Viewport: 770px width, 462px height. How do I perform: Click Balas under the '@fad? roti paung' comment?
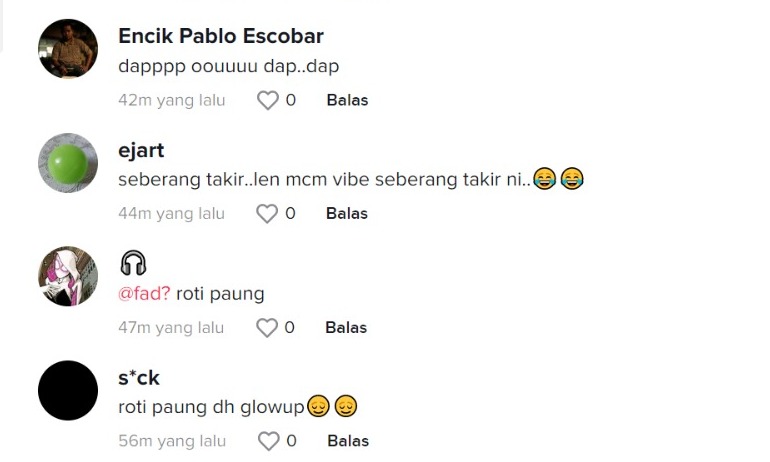(x=346, y=327)
